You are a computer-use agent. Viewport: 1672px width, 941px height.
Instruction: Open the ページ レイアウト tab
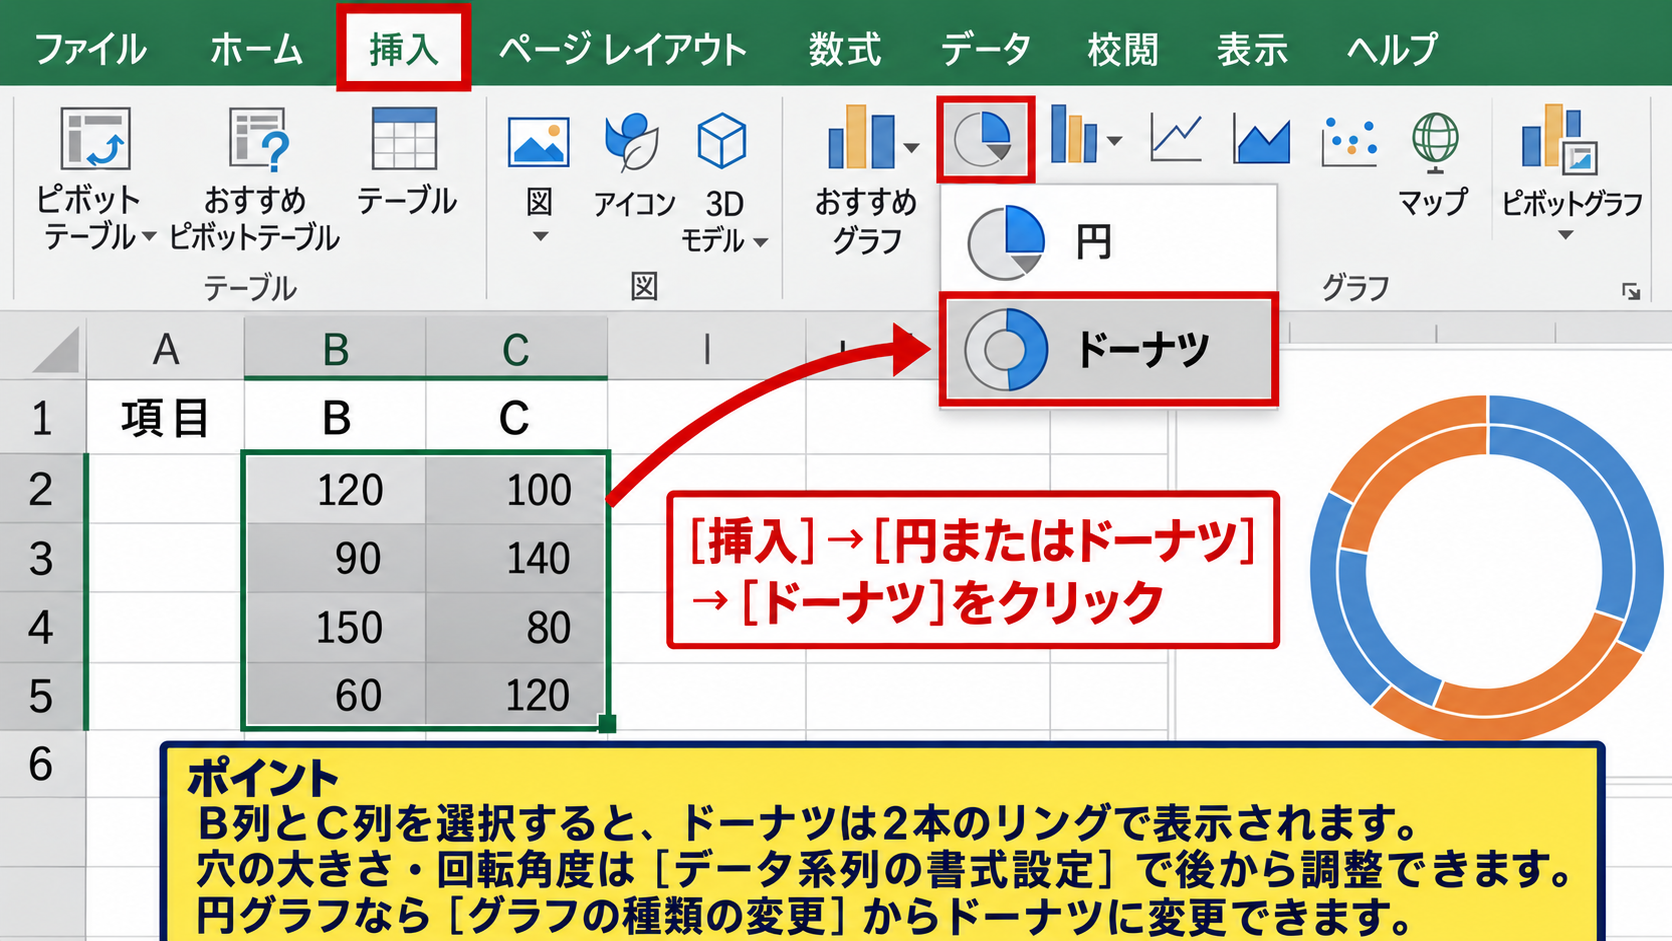(623, 49)
